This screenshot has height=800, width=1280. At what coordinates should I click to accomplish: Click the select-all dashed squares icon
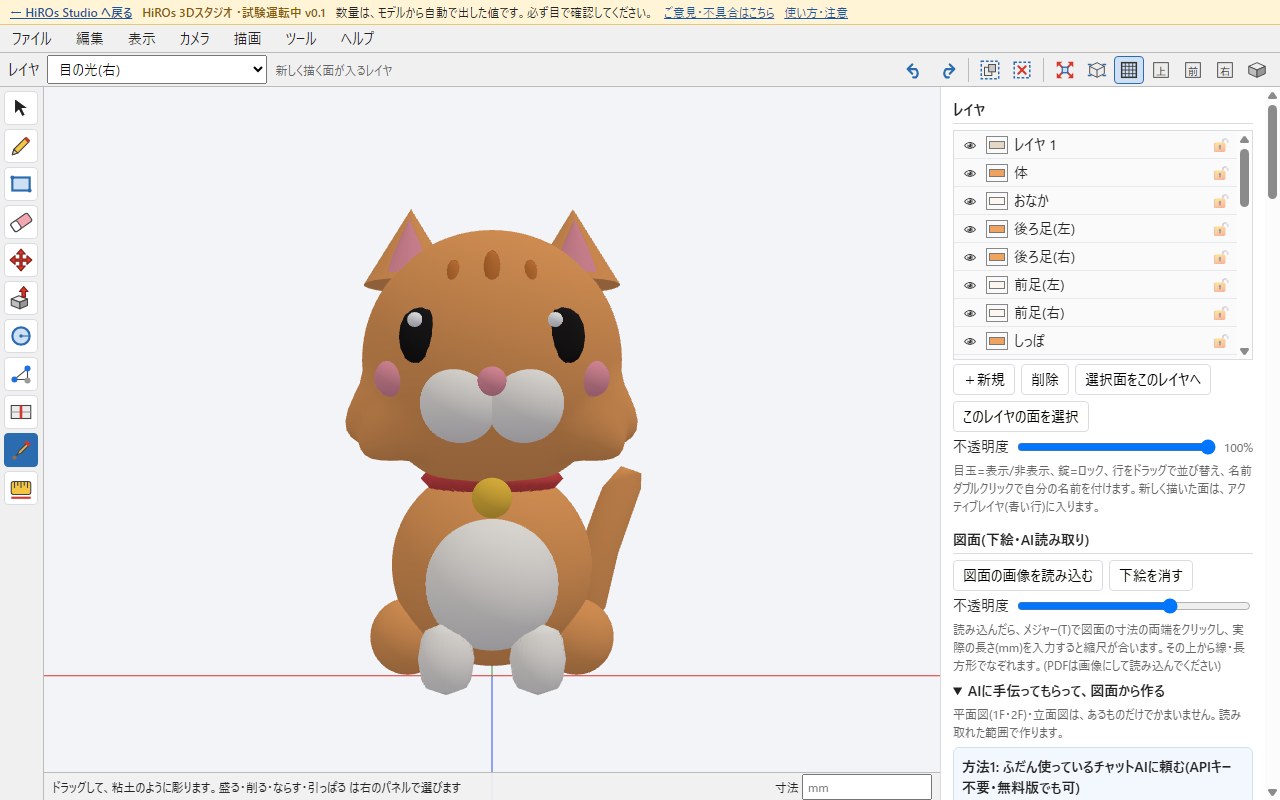tap(990, 70)
